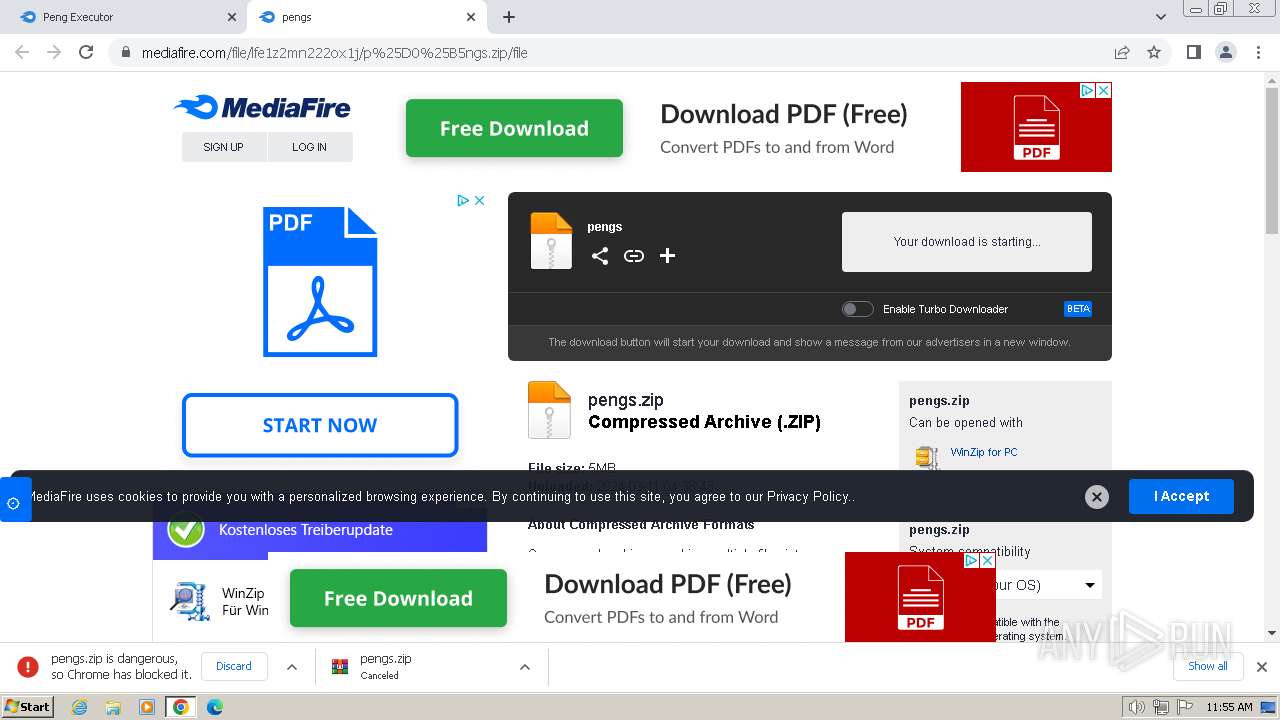Switch to the Peng Executor tab
Image resolution: width=1280 pixels, height=720 pixels.
coord(123,17)
